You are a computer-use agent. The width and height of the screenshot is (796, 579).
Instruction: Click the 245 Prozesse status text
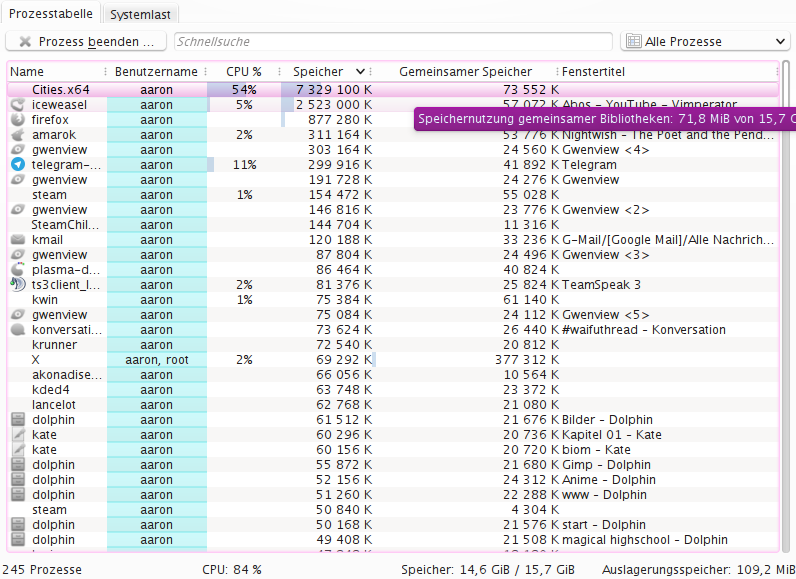point(42,570)
